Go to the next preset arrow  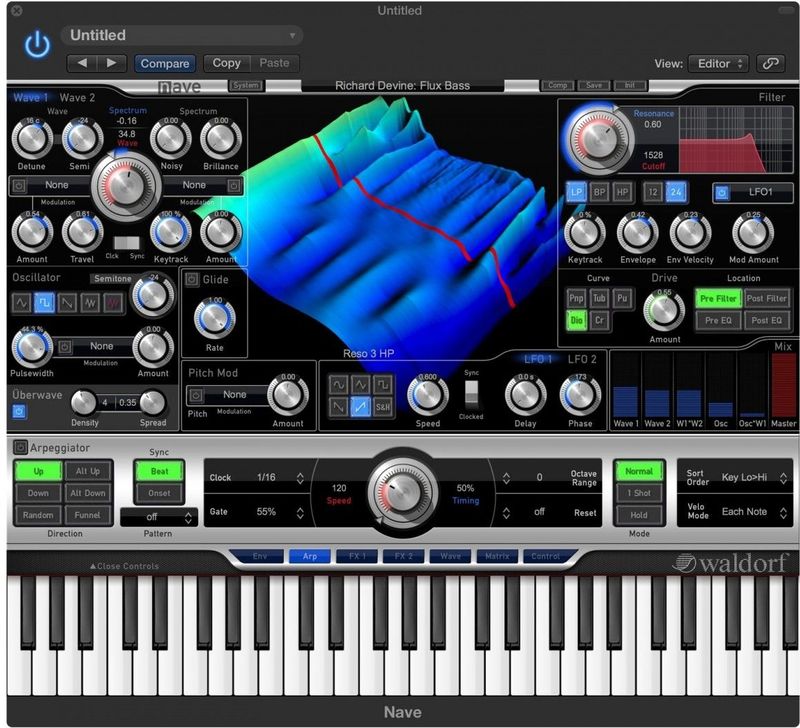coord(111,63)
